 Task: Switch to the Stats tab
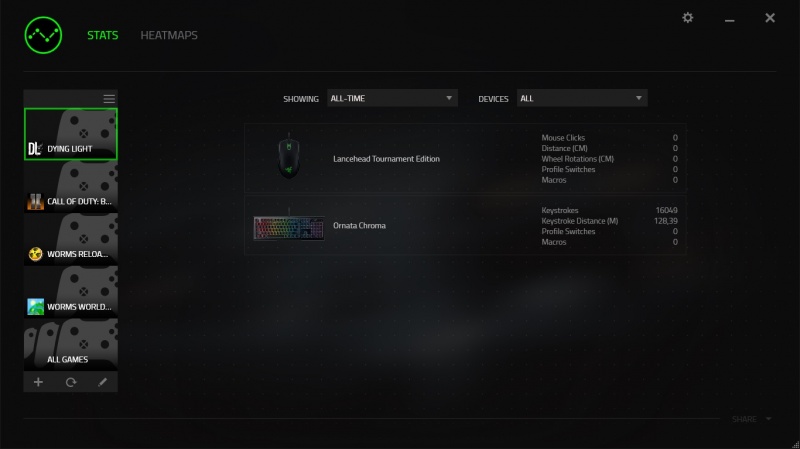(x=103, y=35)
